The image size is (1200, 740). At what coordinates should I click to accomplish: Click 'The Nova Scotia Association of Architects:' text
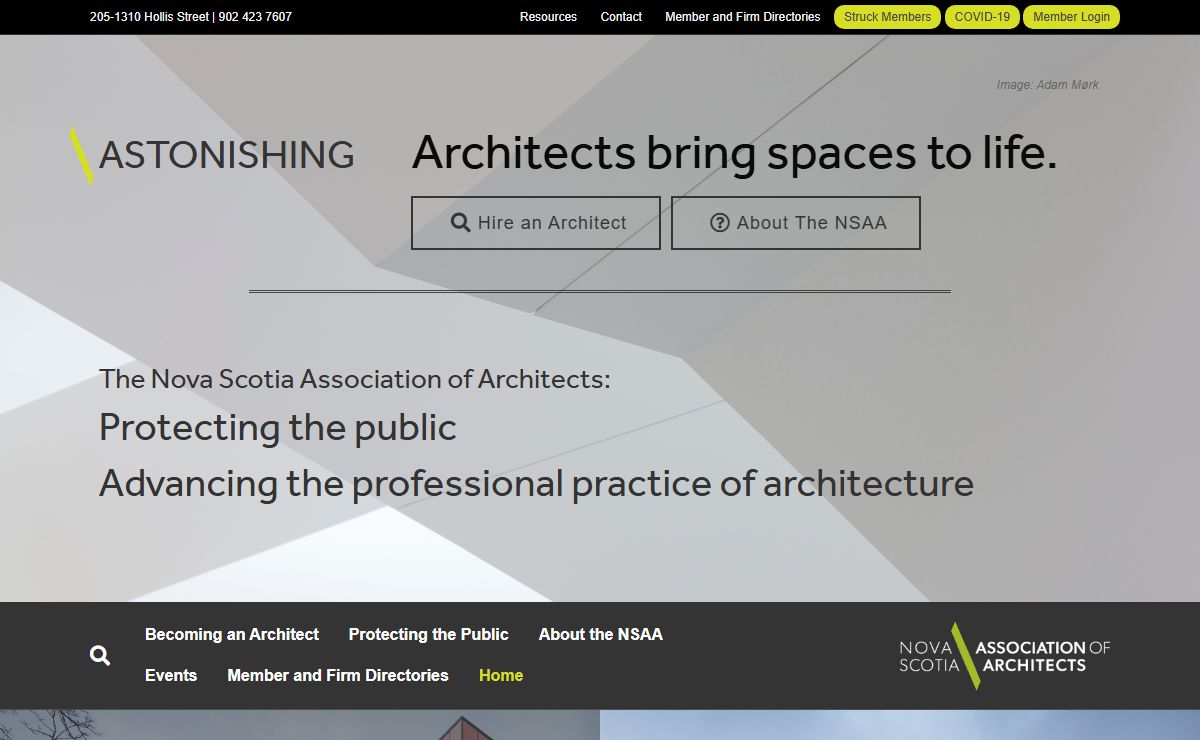[354, 379]
